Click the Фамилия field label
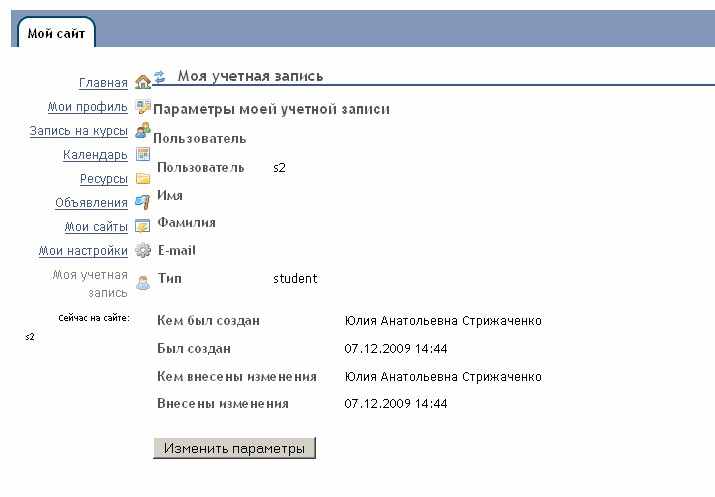The image size is (715, 497). tap(187, 223)
